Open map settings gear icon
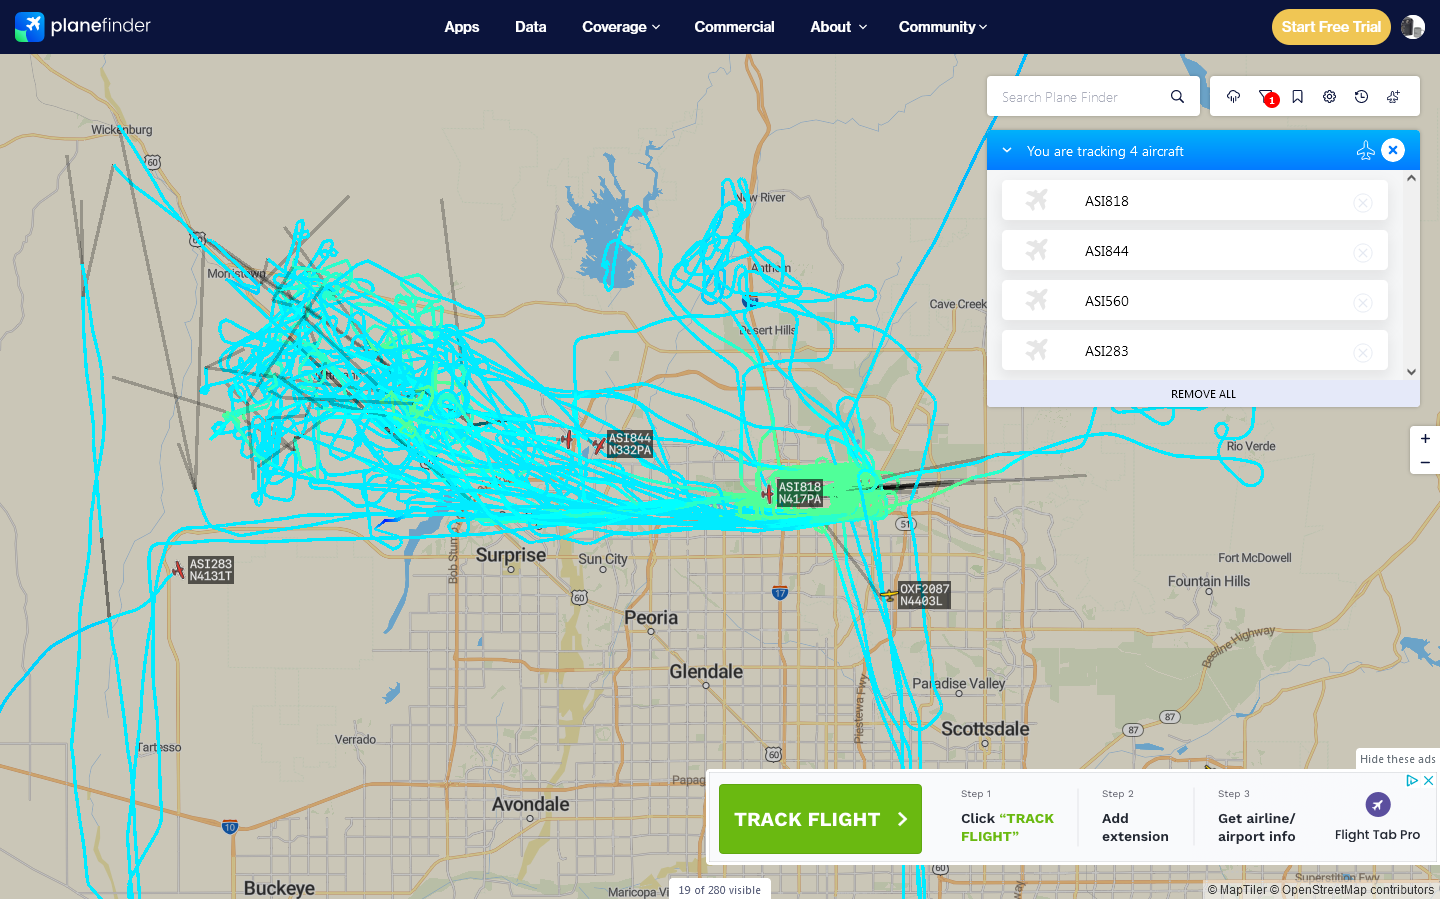Image resolution: width=1440 pixels, height=900 pixels. [1329, 97]
